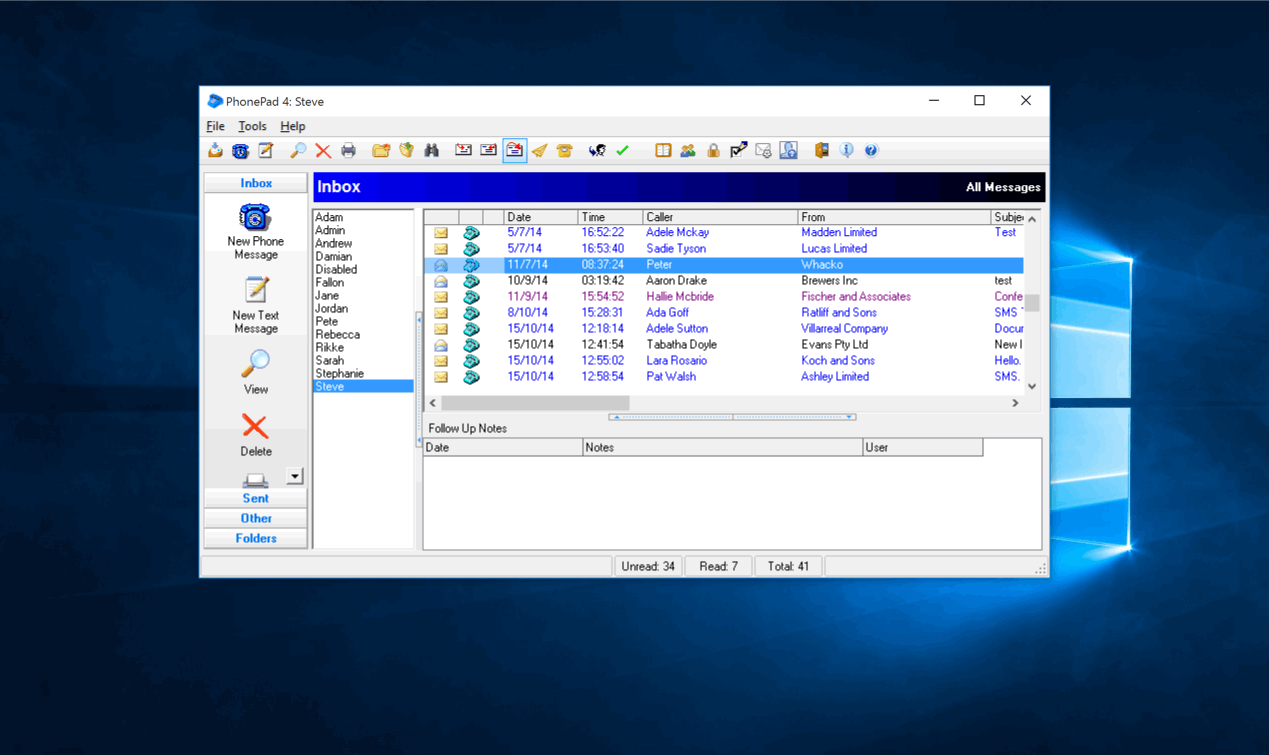Click the message list up scroll arrow
This screenshot has width=1269, height=755.
[x=1032, y=218]
